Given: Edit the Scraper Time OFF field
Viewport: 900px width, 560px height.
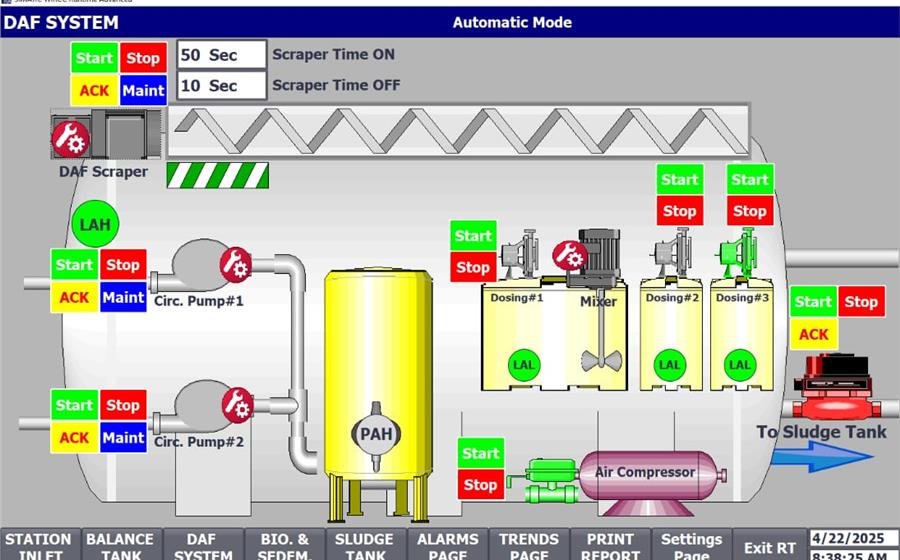Looking at the screenshot, I should (x=222, y=86).
